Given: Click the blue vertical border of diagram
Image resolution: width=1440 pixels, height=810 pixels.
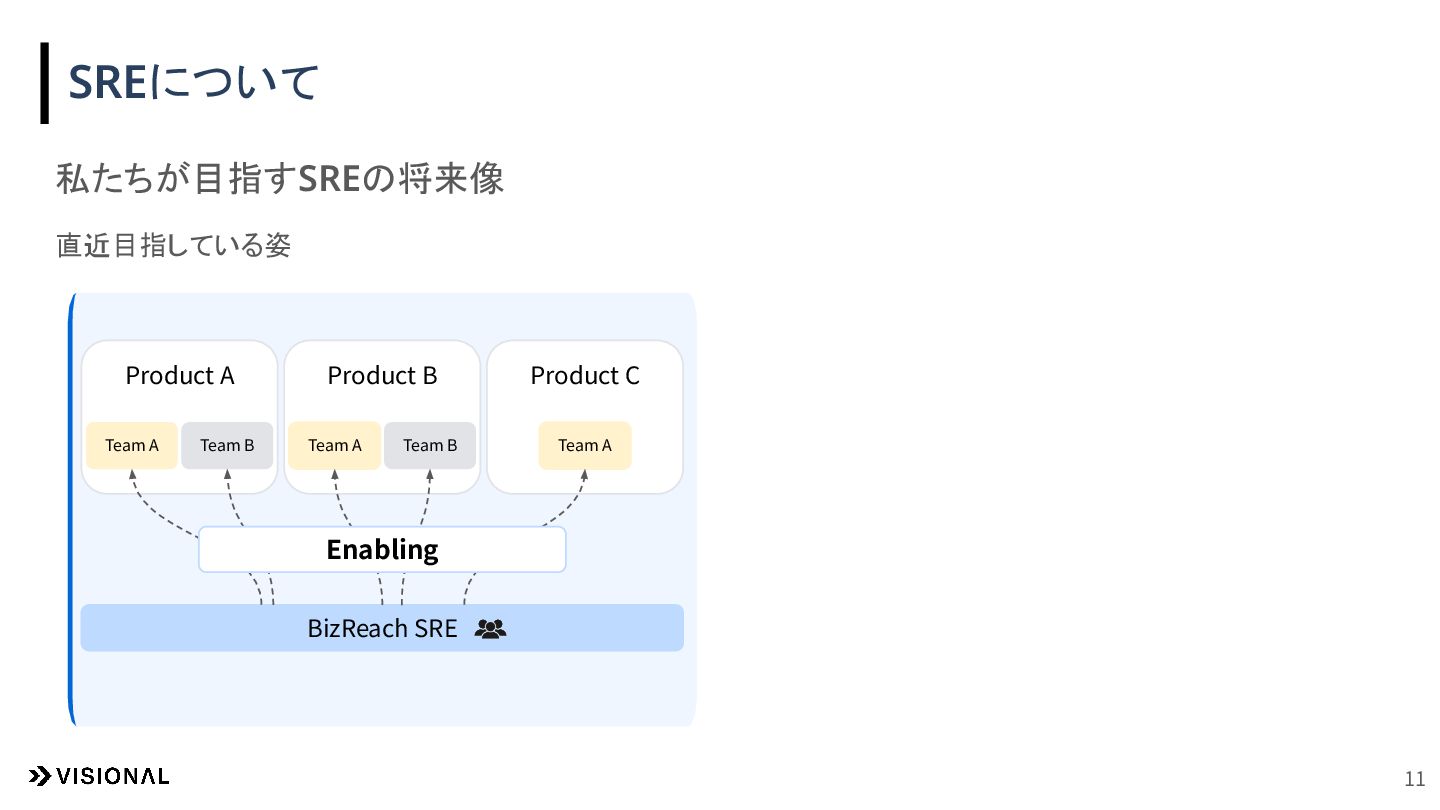Looking at the screenshot, I should (72, 510).
